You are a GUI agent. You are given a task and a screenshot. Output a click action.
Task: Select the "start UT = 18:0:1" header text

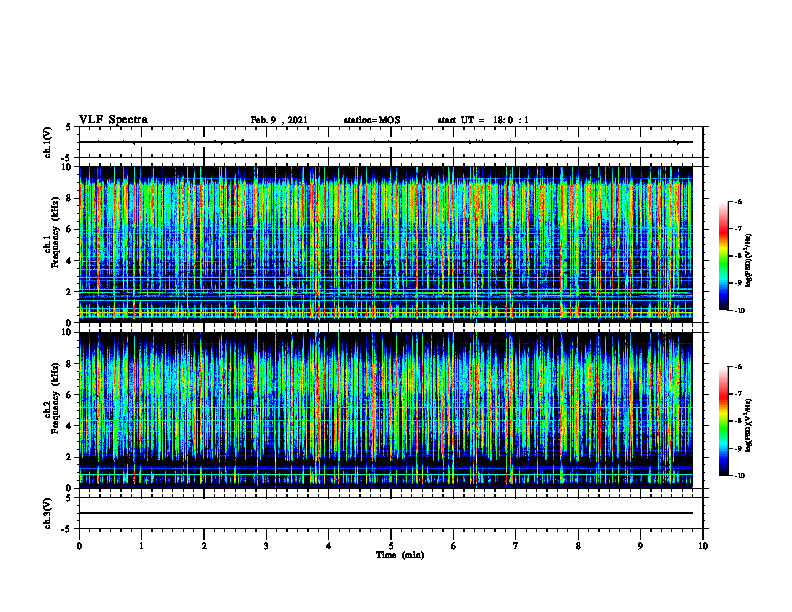(x=483, y=120)
